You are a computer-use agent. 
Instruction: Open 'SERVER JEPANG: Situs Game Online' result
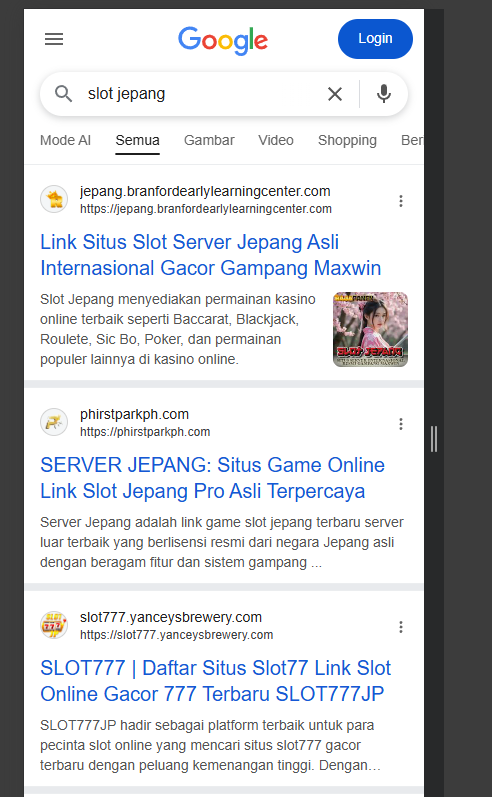(x=212, y=478)
